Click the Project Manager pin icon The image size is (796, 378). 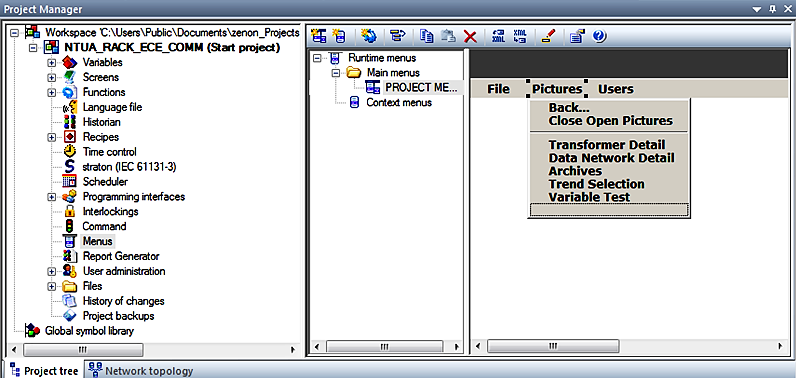click(773, 9)
